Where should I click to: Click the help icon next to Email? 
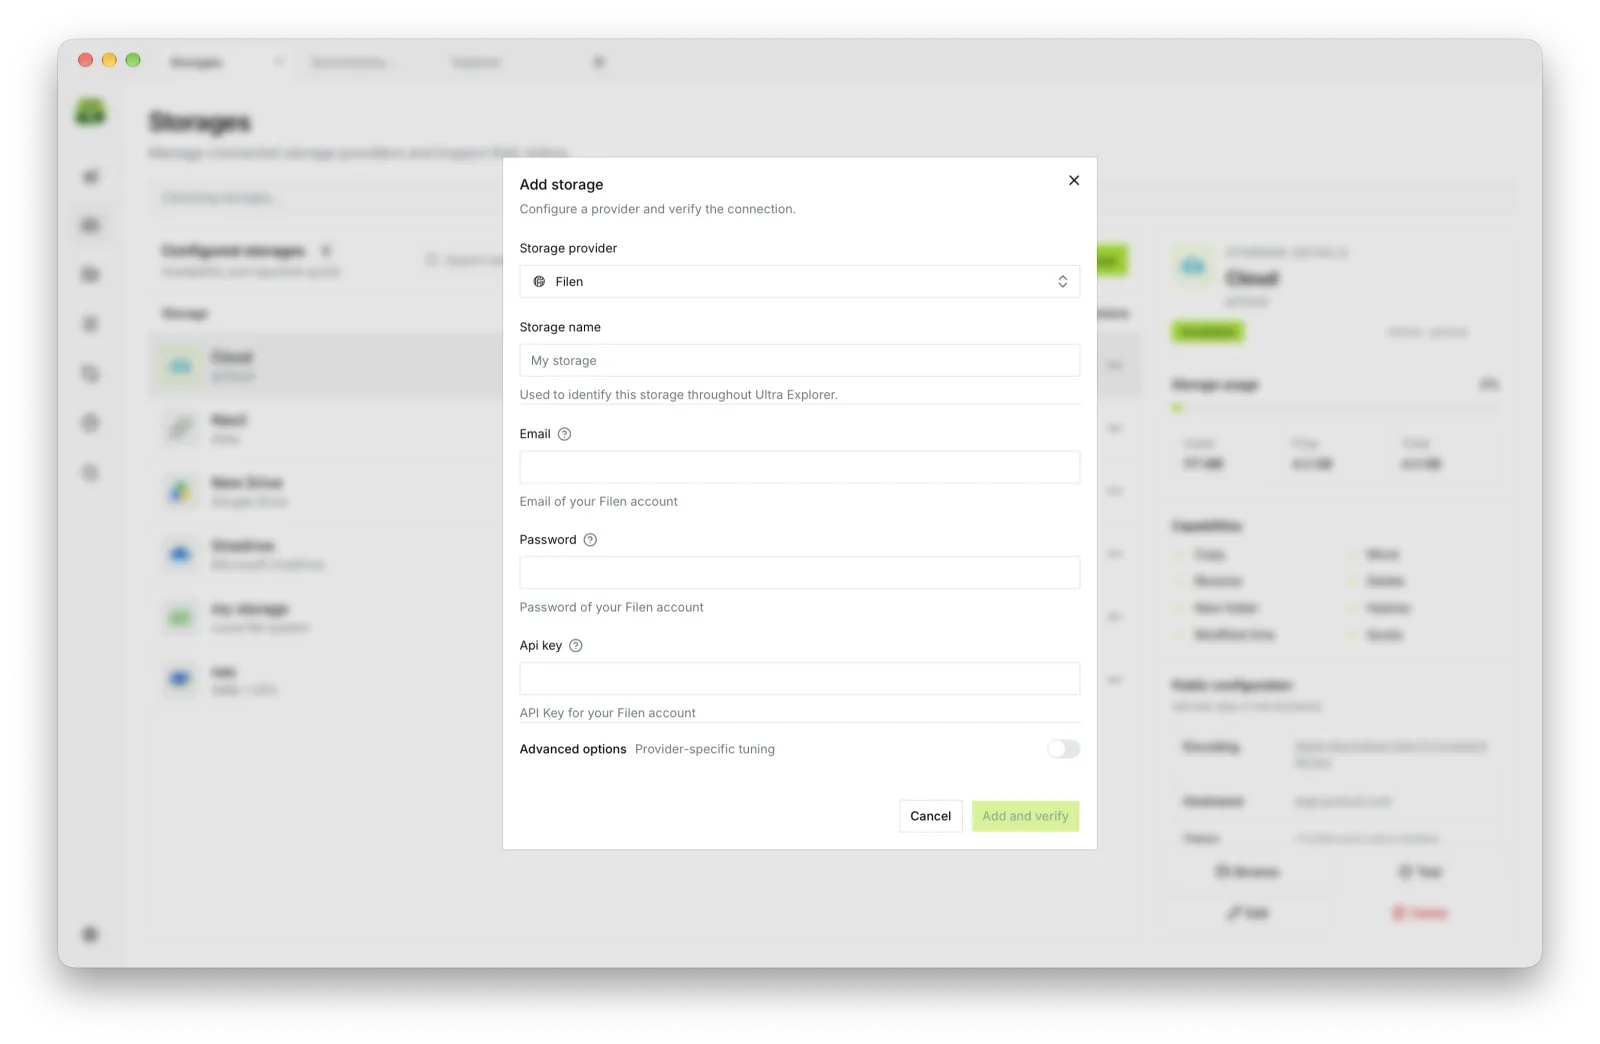coord(564,434)
